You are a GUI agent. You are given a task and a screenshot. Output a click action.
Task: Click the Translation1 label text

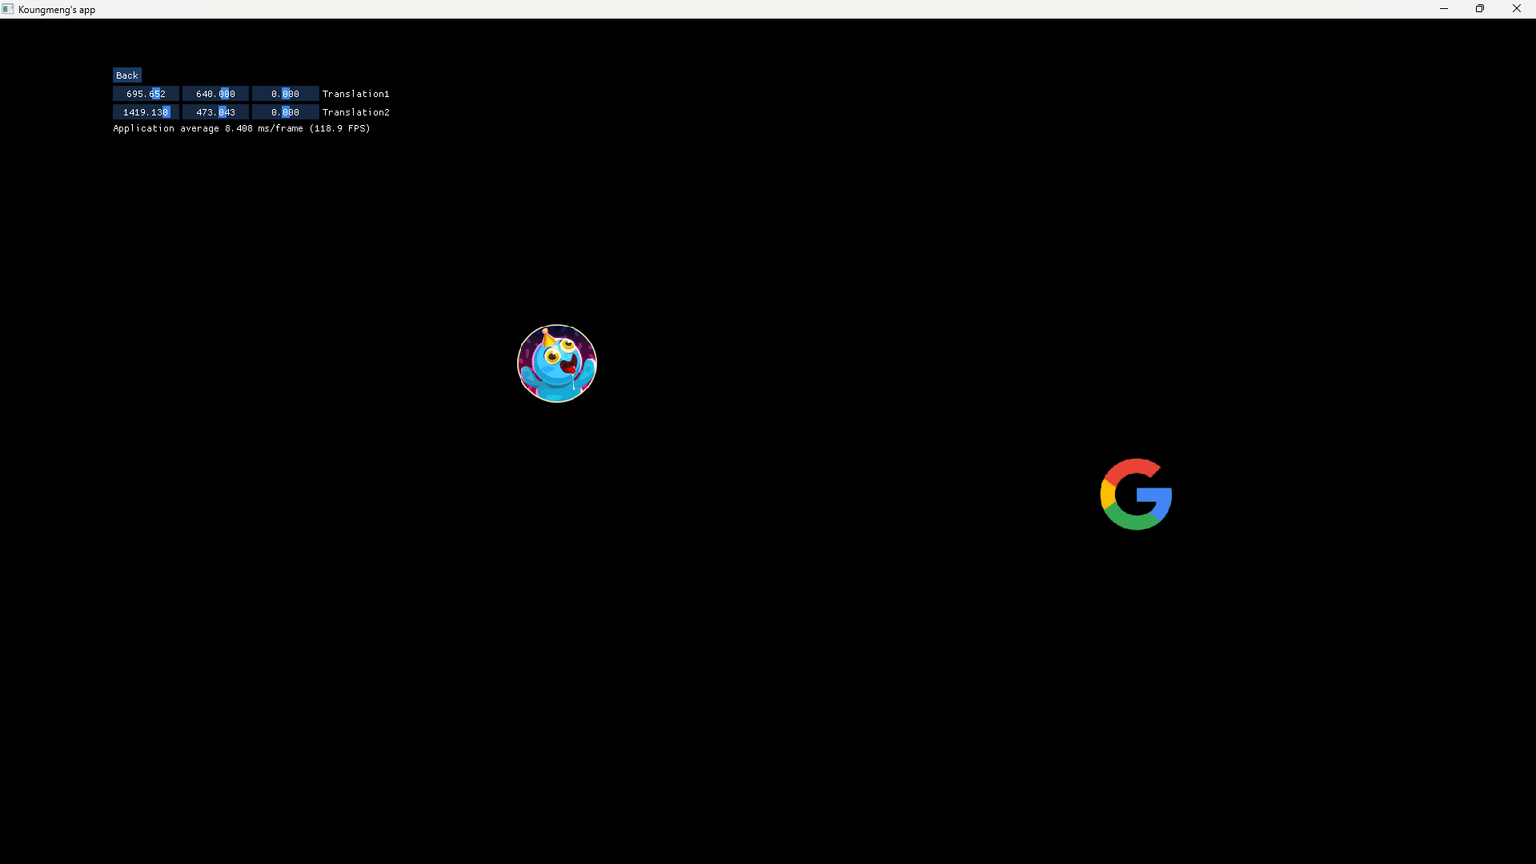point(356,94)
